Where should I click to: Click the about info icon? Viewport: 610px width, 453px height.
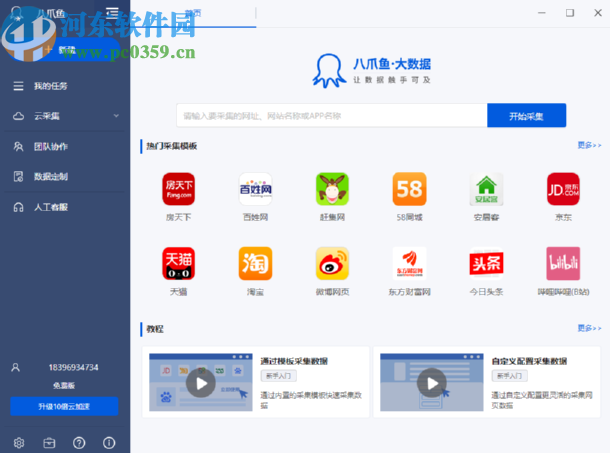point(109,442)
